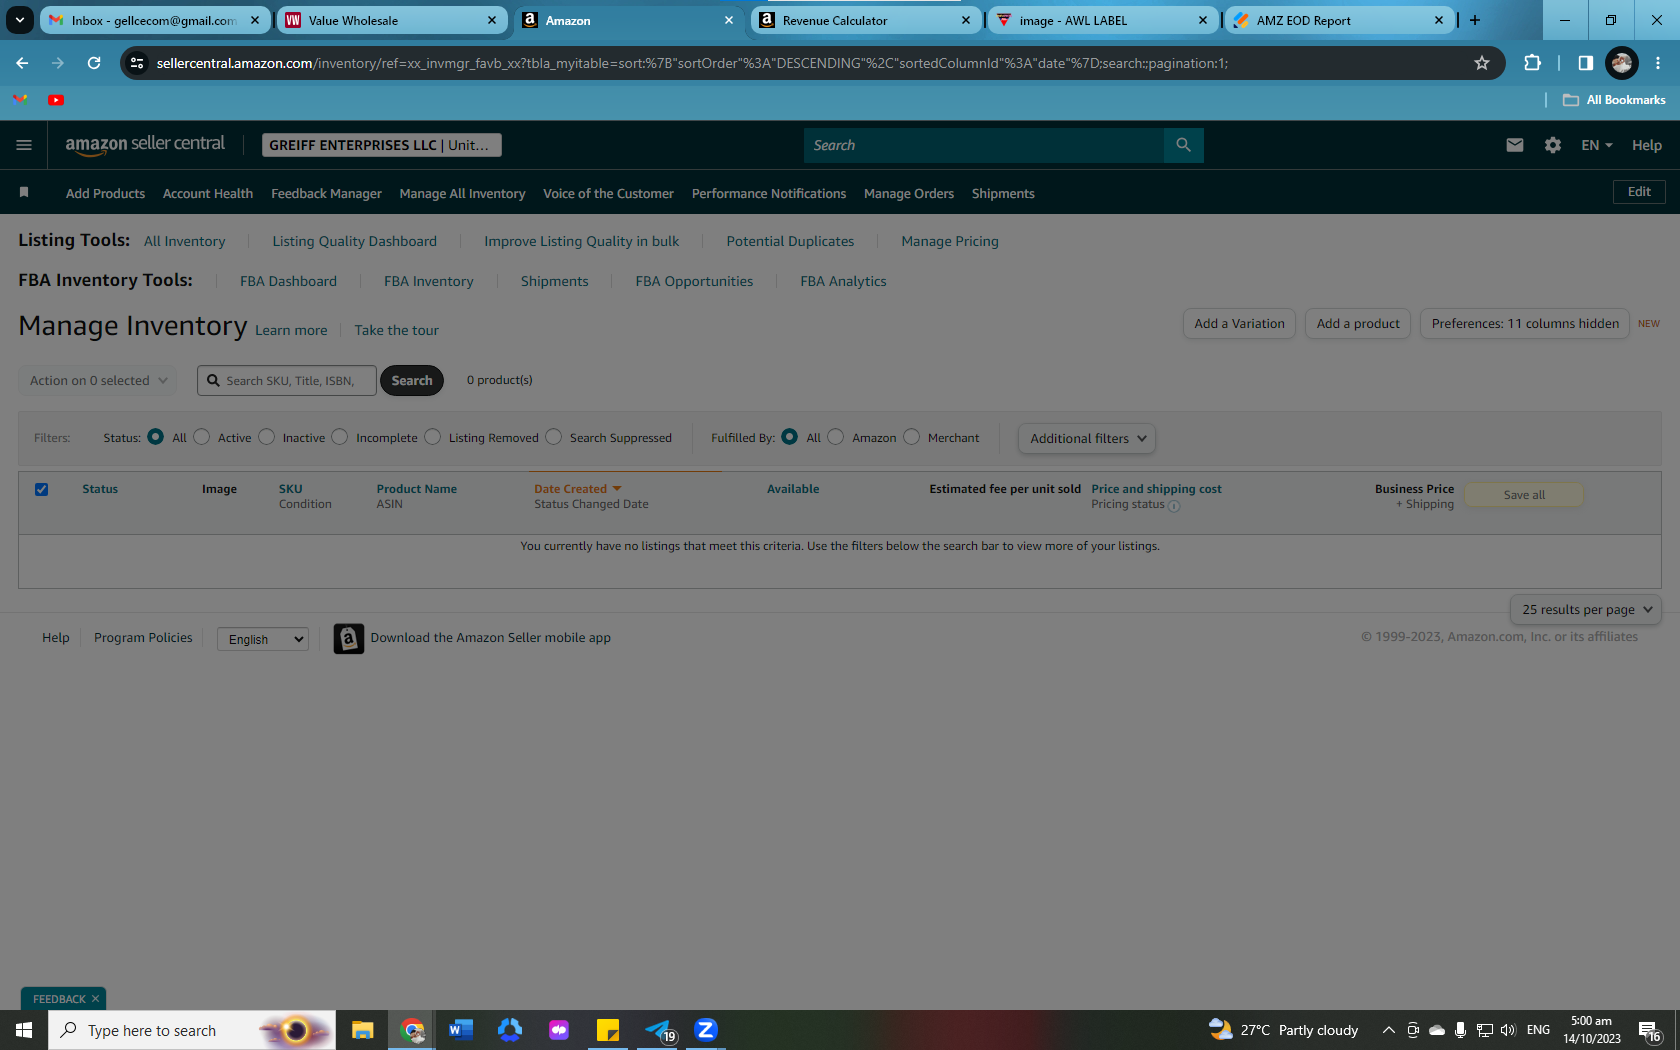Screen dimensions: 1680x1050
Task: Click the Search SKU, Title, ISBN field
Action: click(x=287, y=380)
